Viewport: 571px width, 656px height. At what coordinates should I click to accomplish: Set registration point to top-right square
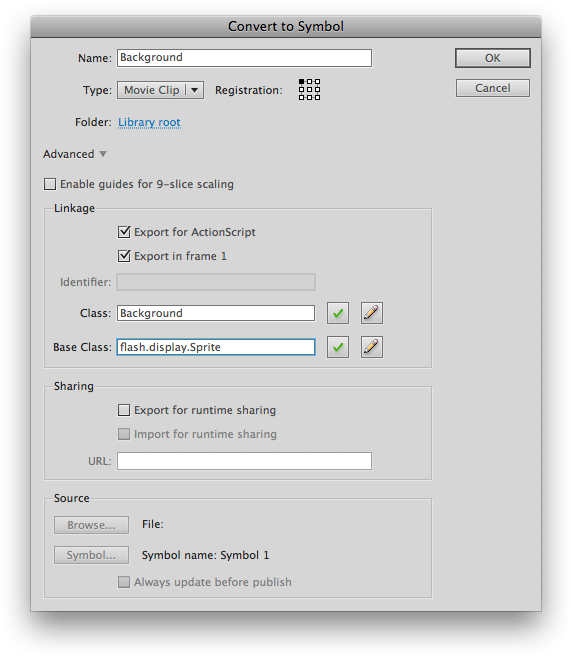pyautogui.click(x=318, y=82)
